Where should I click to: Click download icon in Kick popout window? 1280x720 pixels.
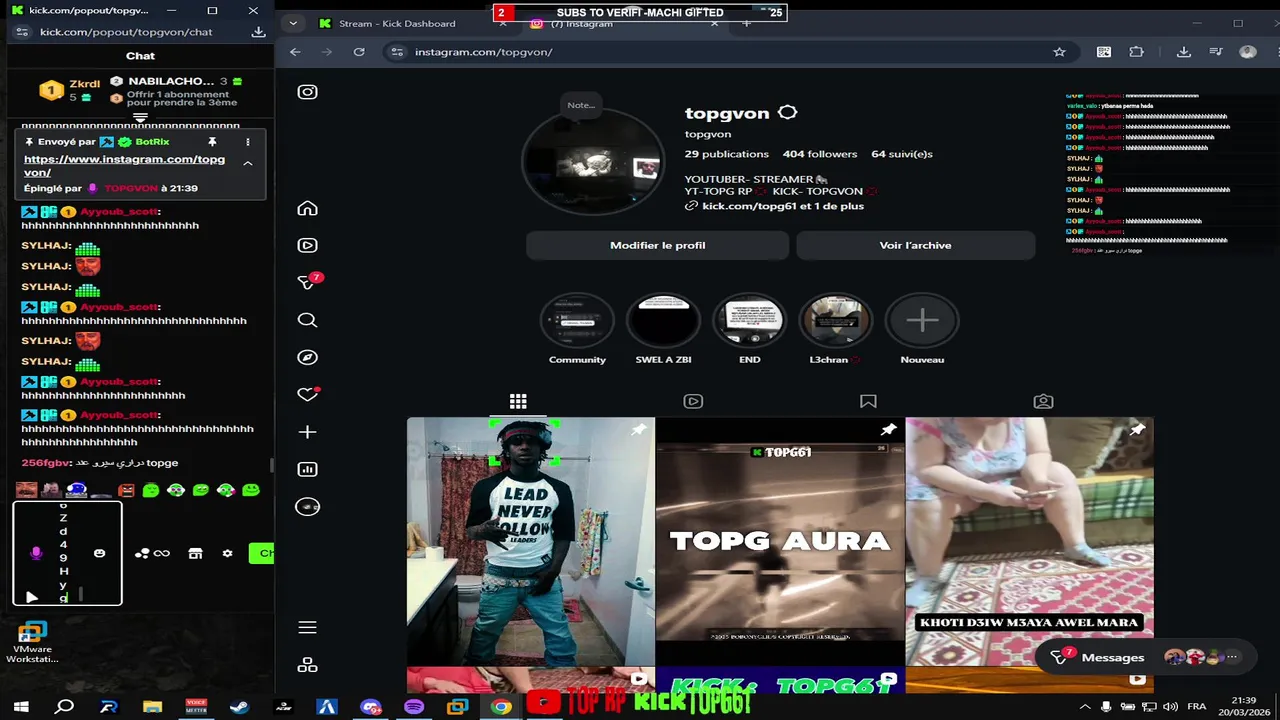(x=258, y=32)
